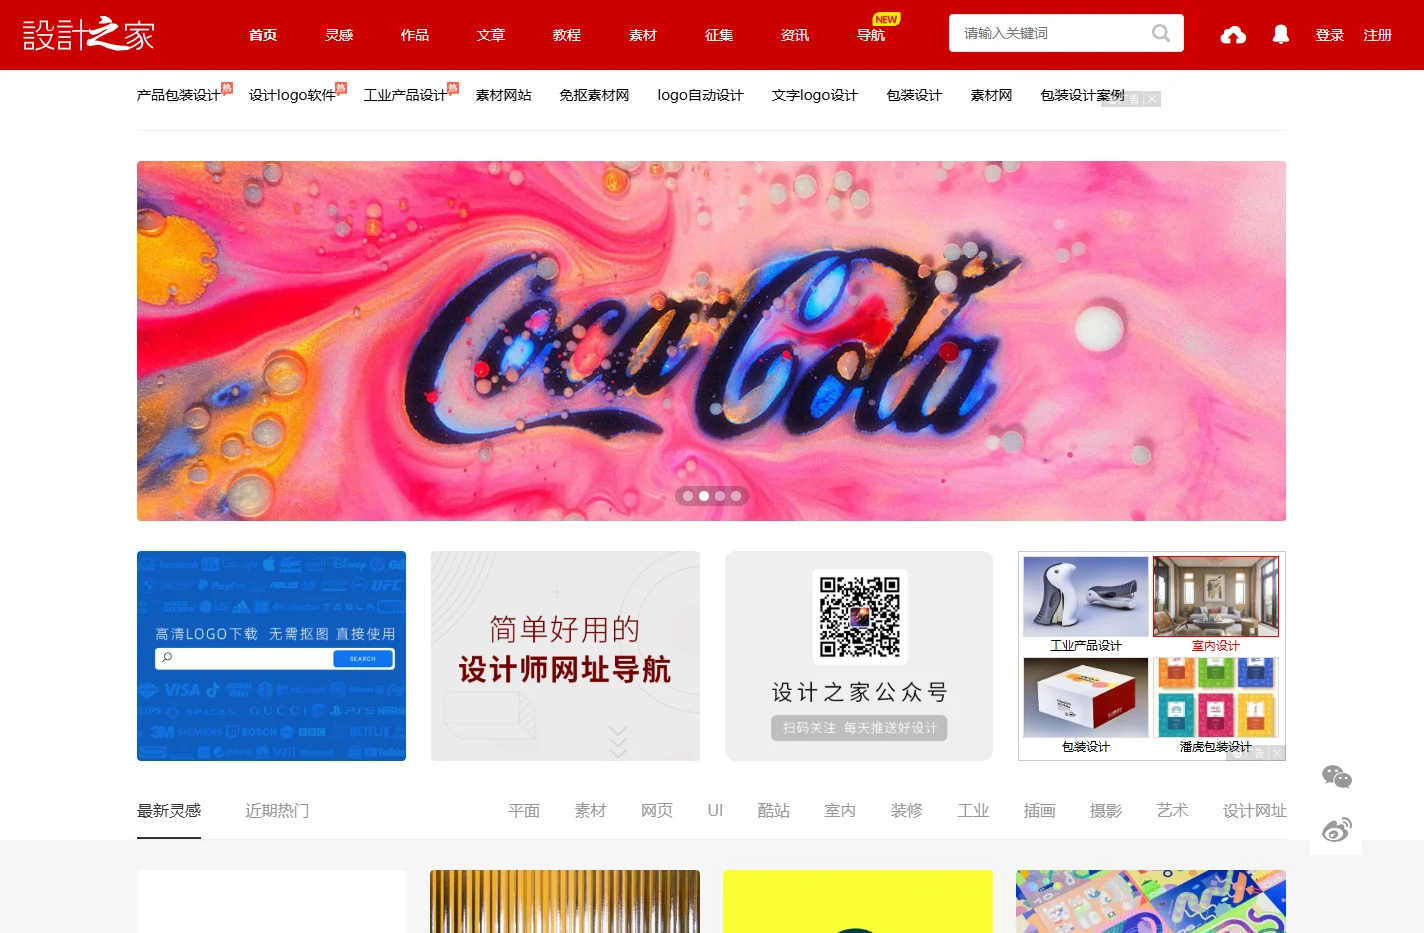Open 素材 navigation item
The width and height of the screenshot is (1424, 933).
pyautogui.click(x=643, y=35)
